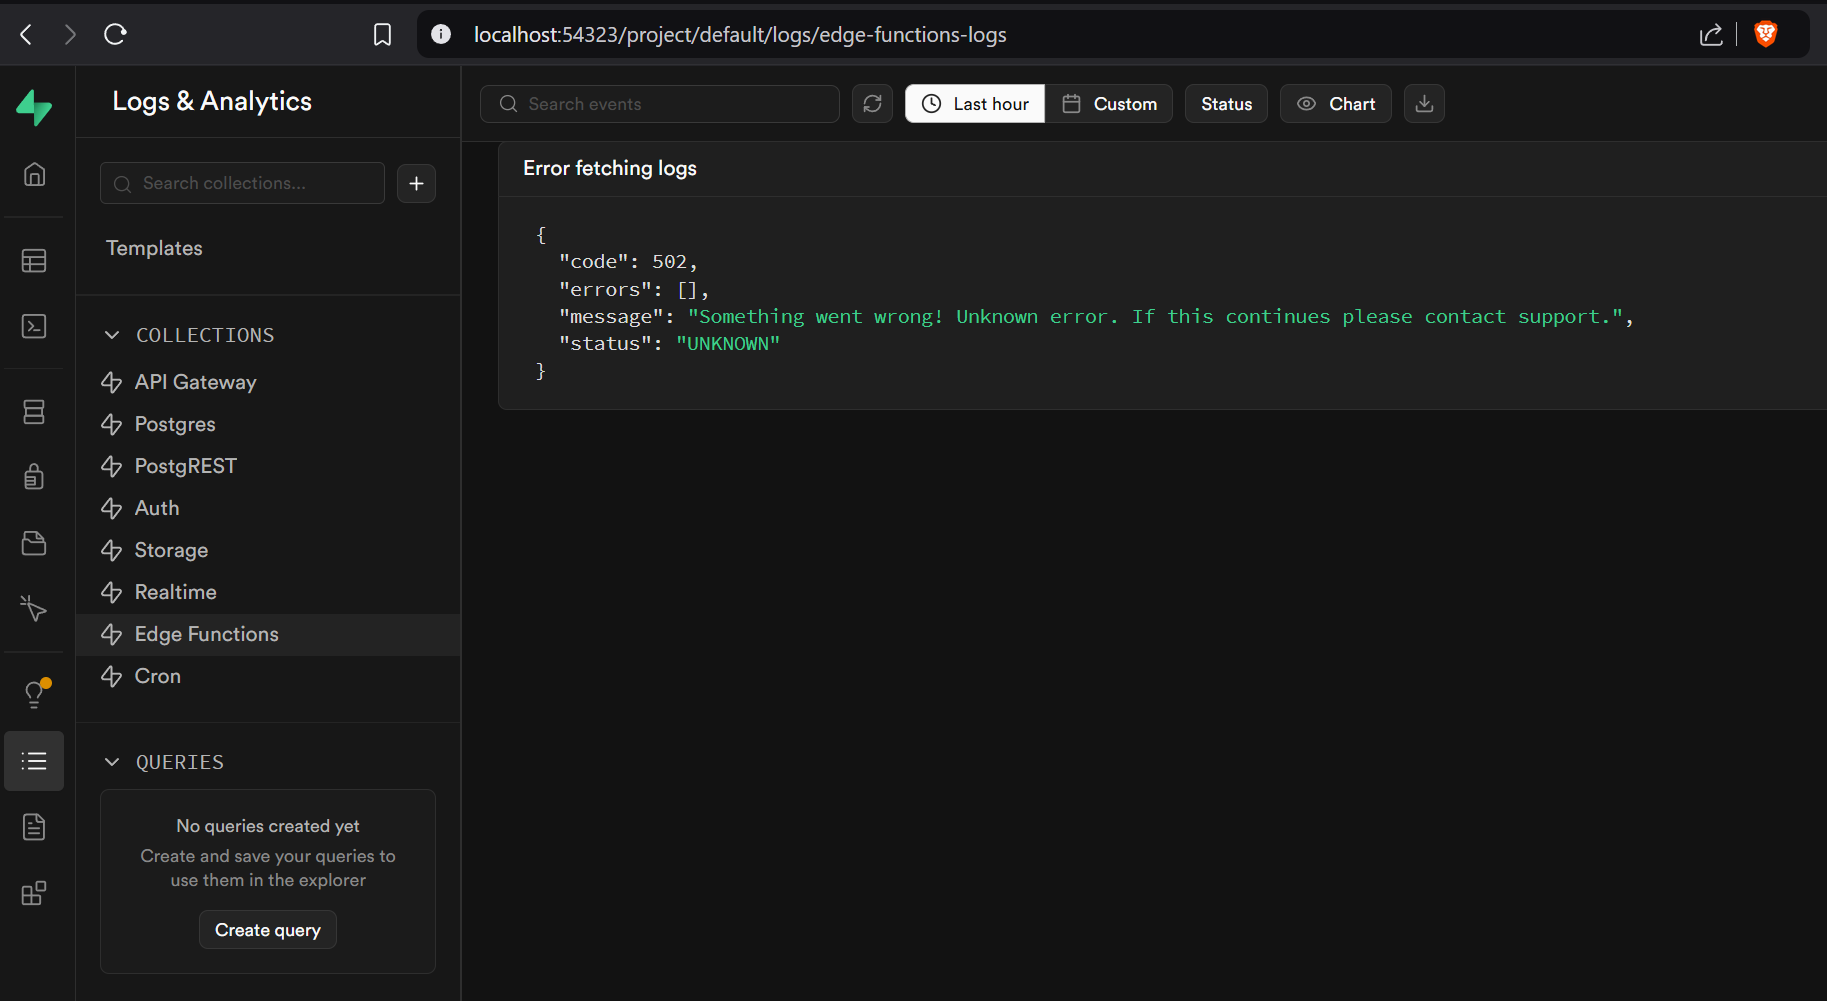
Task: Open the Integrations sidebar icon
Action: pos(34,893)
